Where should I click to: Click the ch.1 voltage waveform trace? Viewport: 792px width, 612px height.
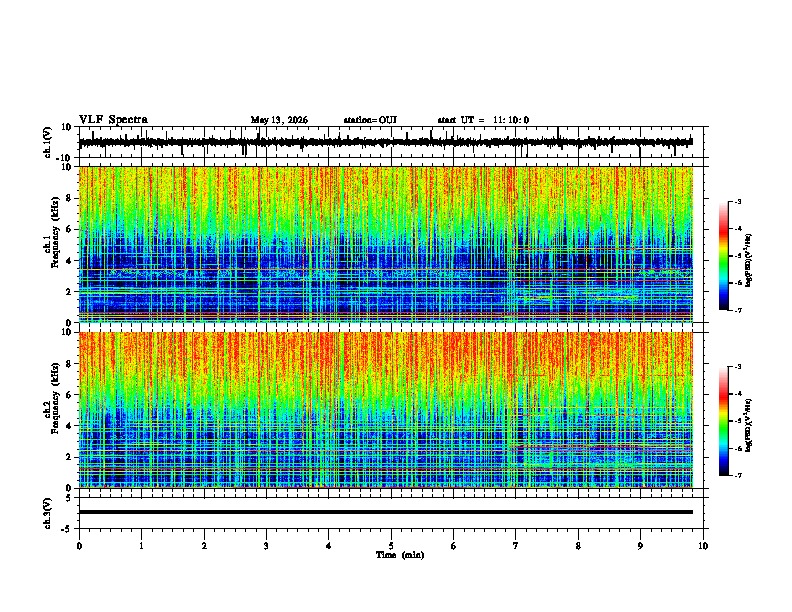pyautogui.click(x=386, y=142)
